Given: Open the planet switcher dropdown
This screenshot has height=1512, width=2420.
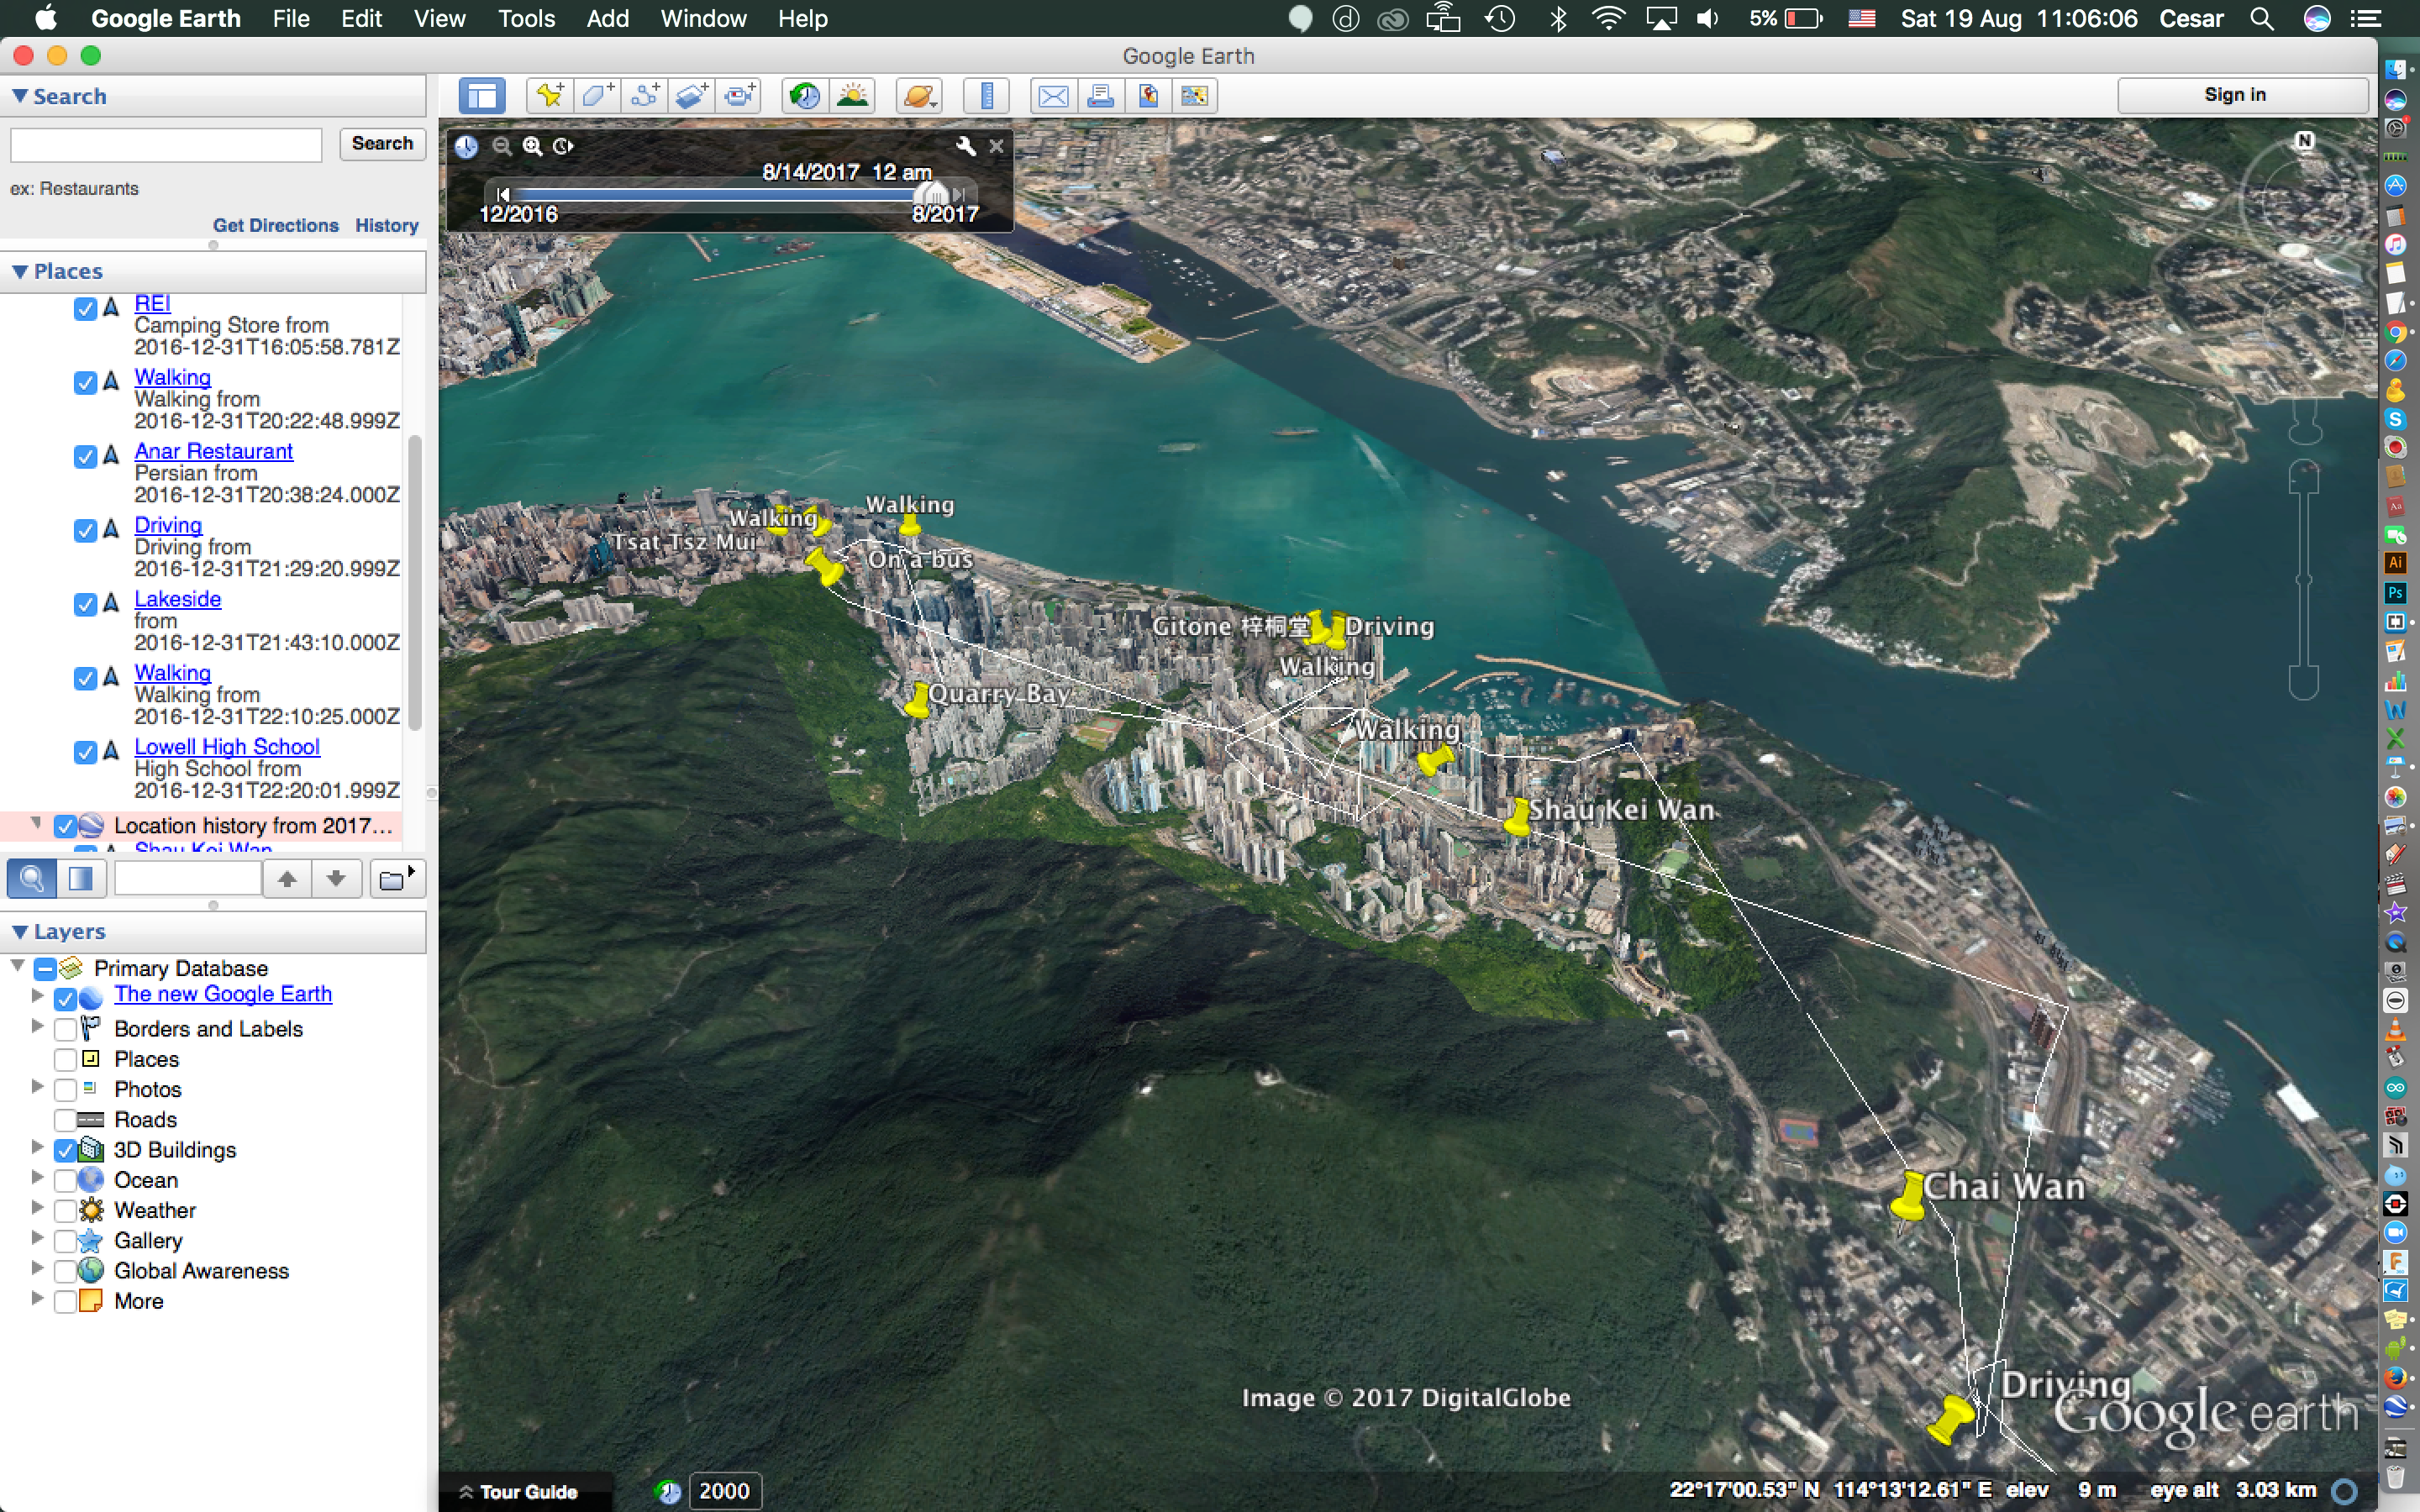Looking at the screenshot, I should click(x=919, y=96).
